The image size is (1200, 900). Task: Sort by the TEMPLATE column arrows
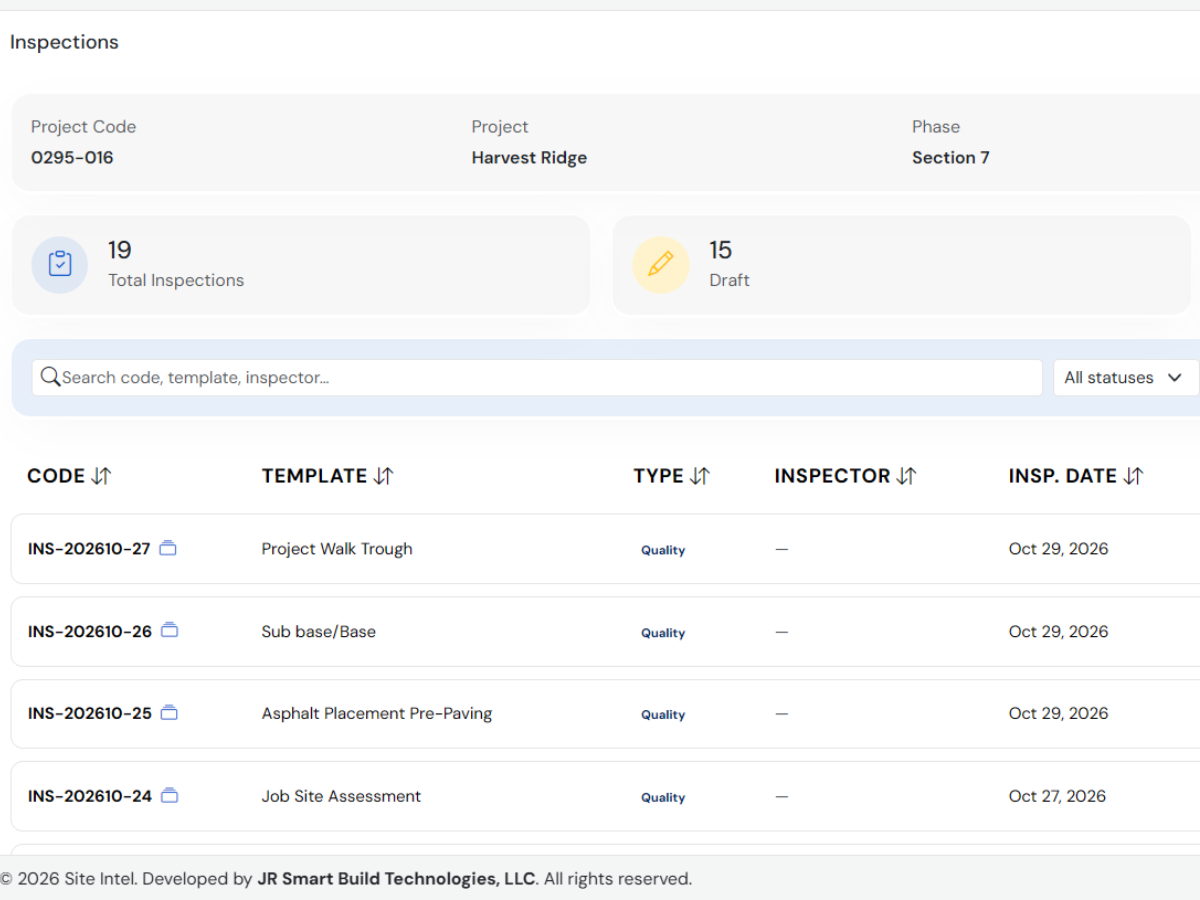(x=384, y=476)
